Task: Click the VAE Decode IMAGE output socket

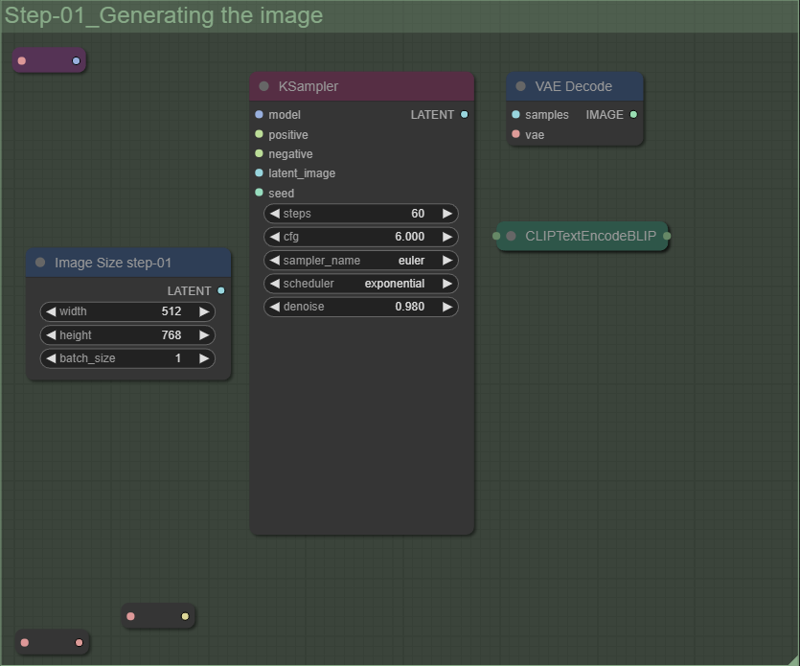Action: tap(633, 114)
